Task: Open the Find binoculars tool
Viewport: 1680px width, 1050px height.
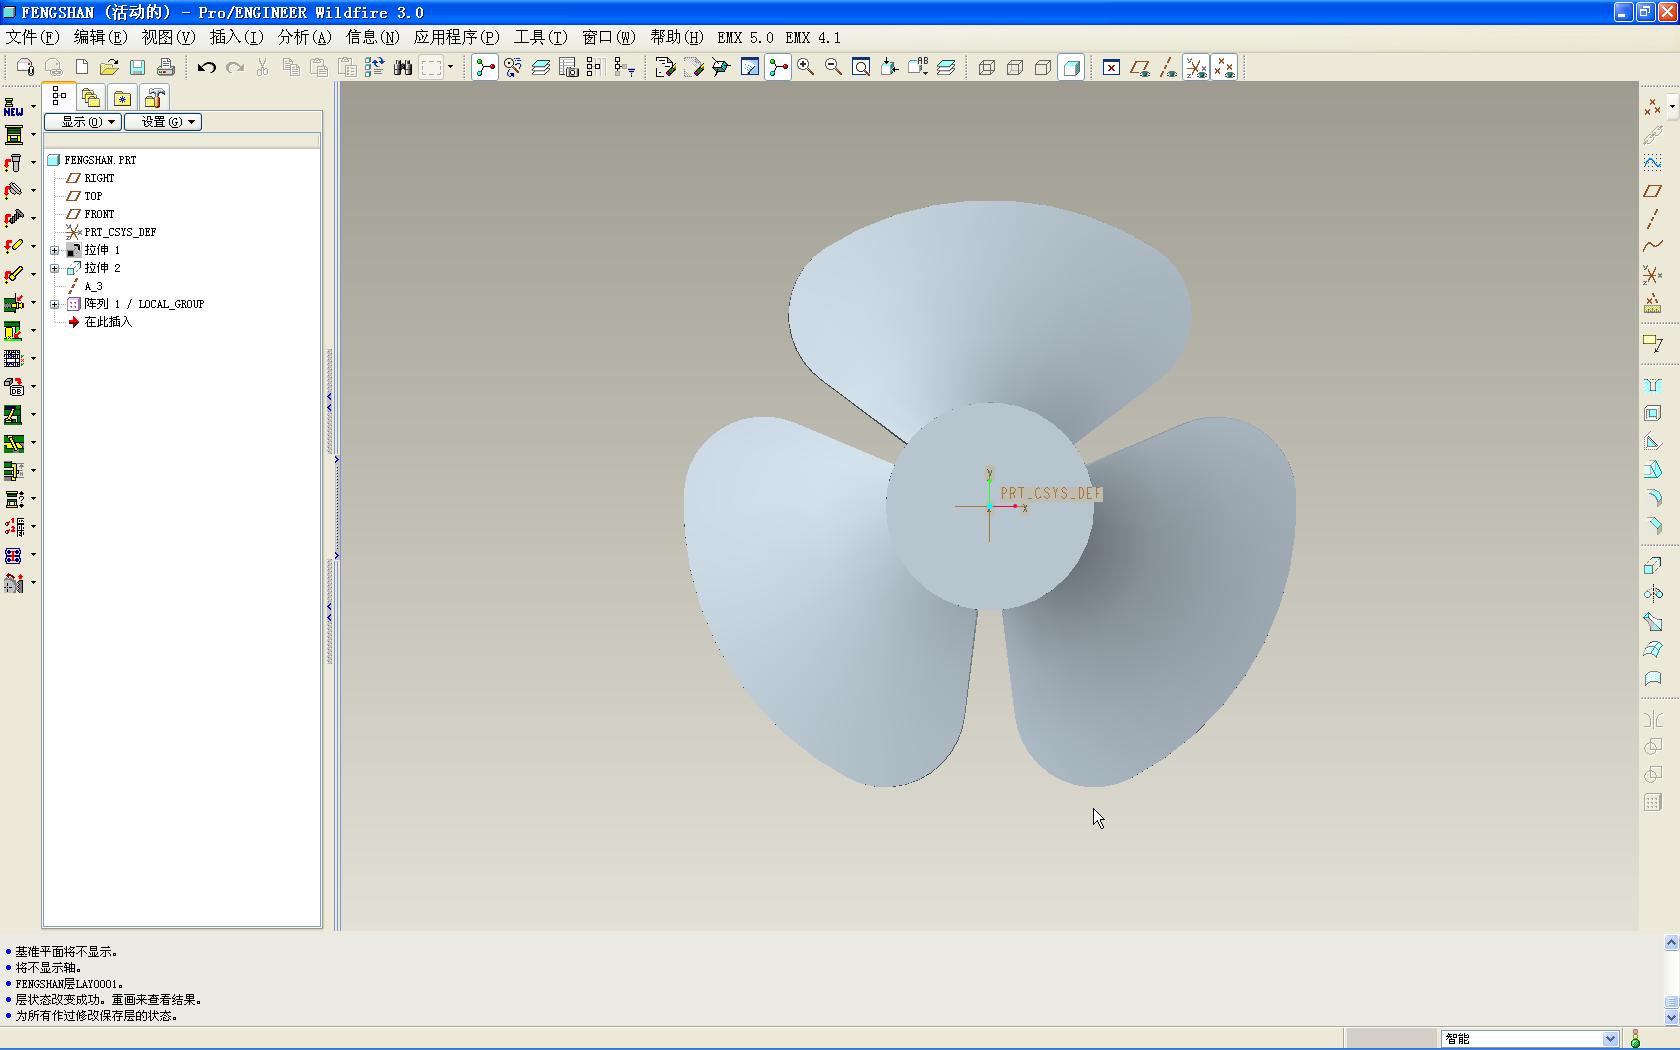Action: point(403,67)
